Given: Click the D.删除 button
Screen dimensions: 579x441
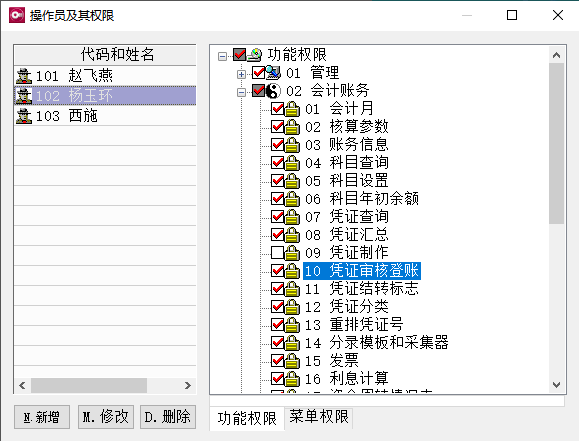Looking at the screenshot, I should [x=168, y=417].
